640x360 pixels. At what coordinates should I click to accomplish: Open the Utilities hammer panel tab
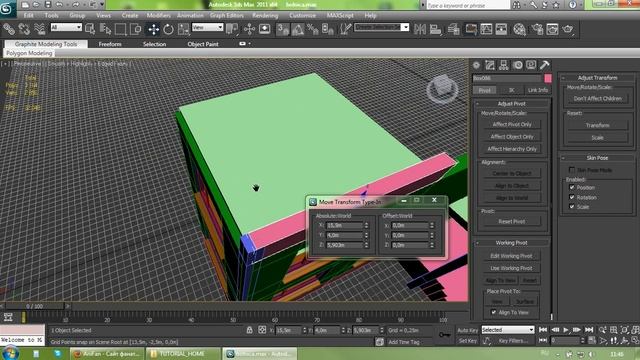(544, 65)
